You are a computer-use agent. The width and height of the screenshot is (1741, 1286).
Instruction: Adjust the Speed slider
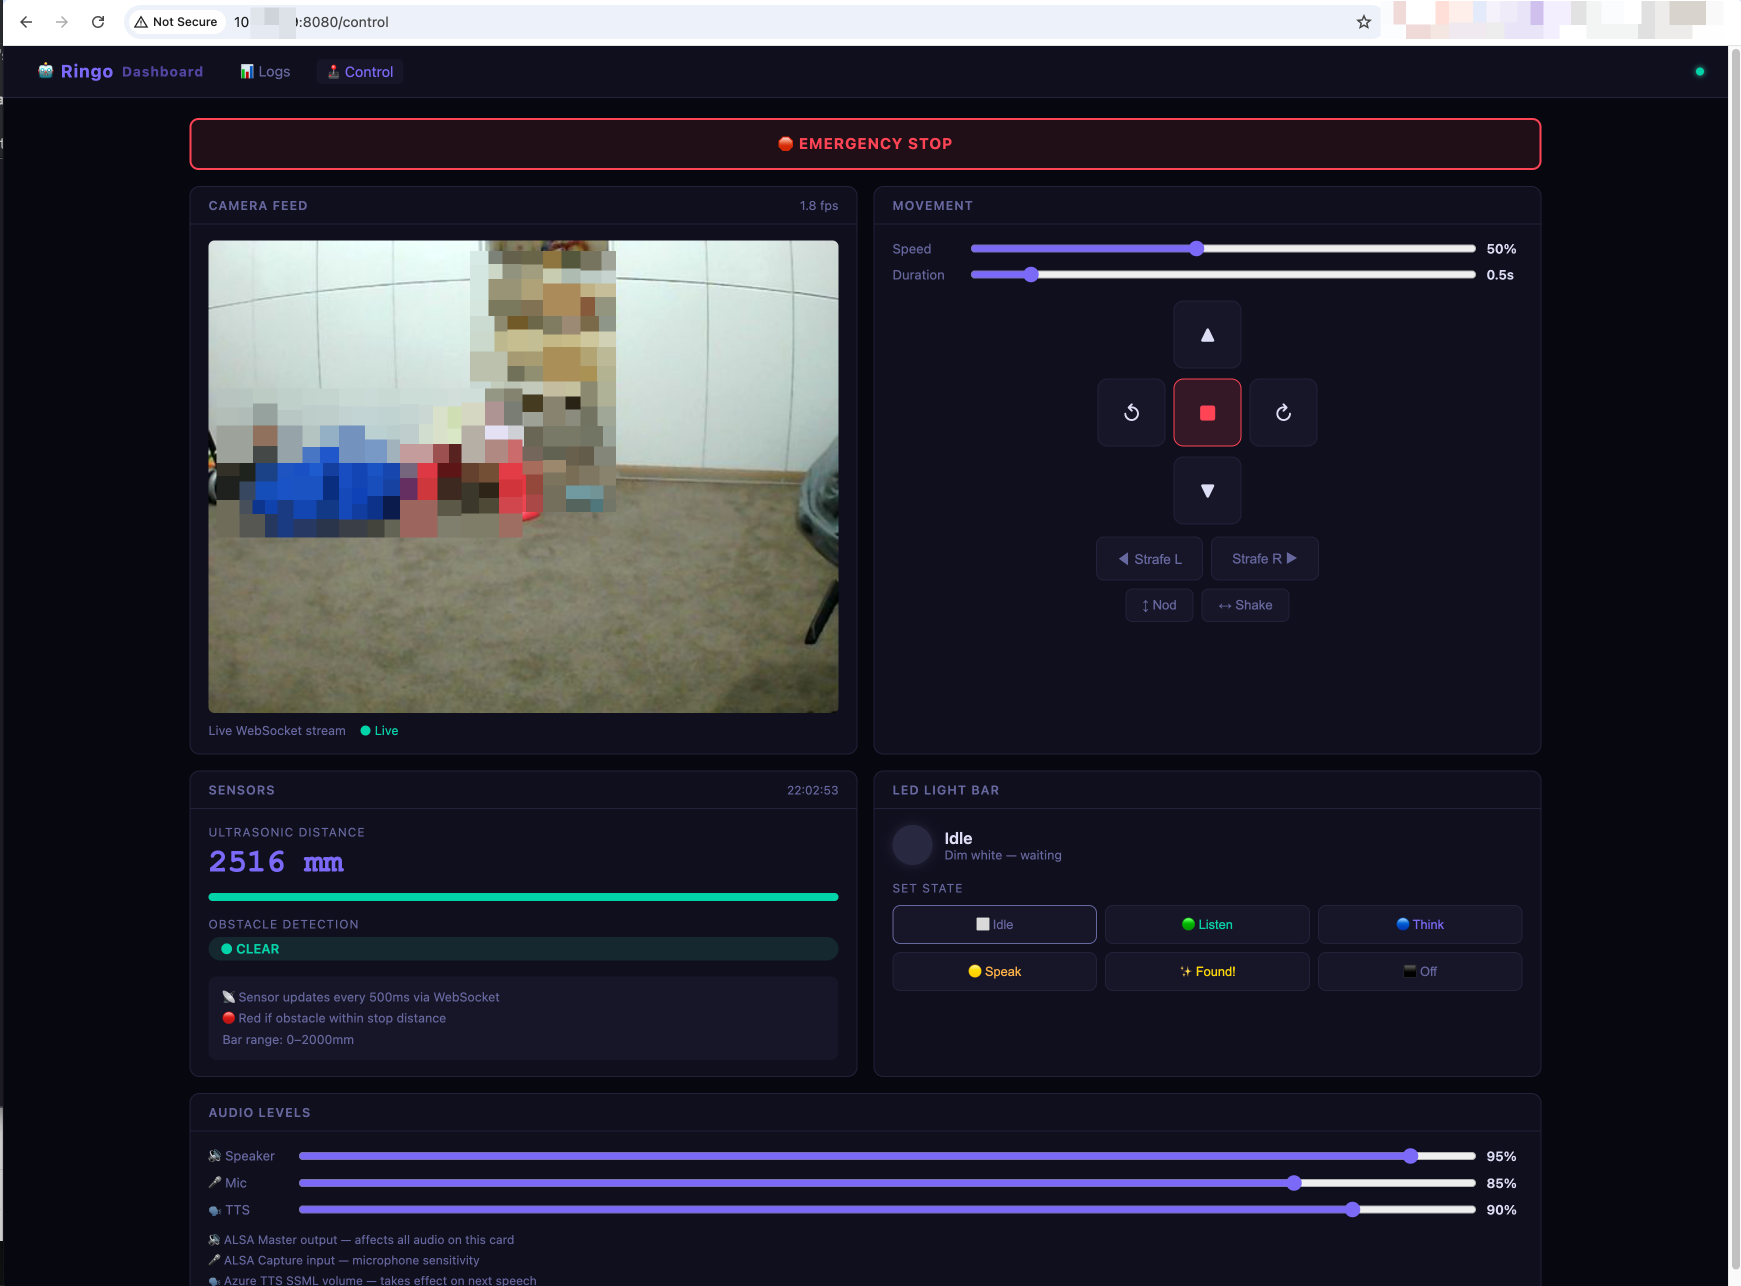point(1223,249)
